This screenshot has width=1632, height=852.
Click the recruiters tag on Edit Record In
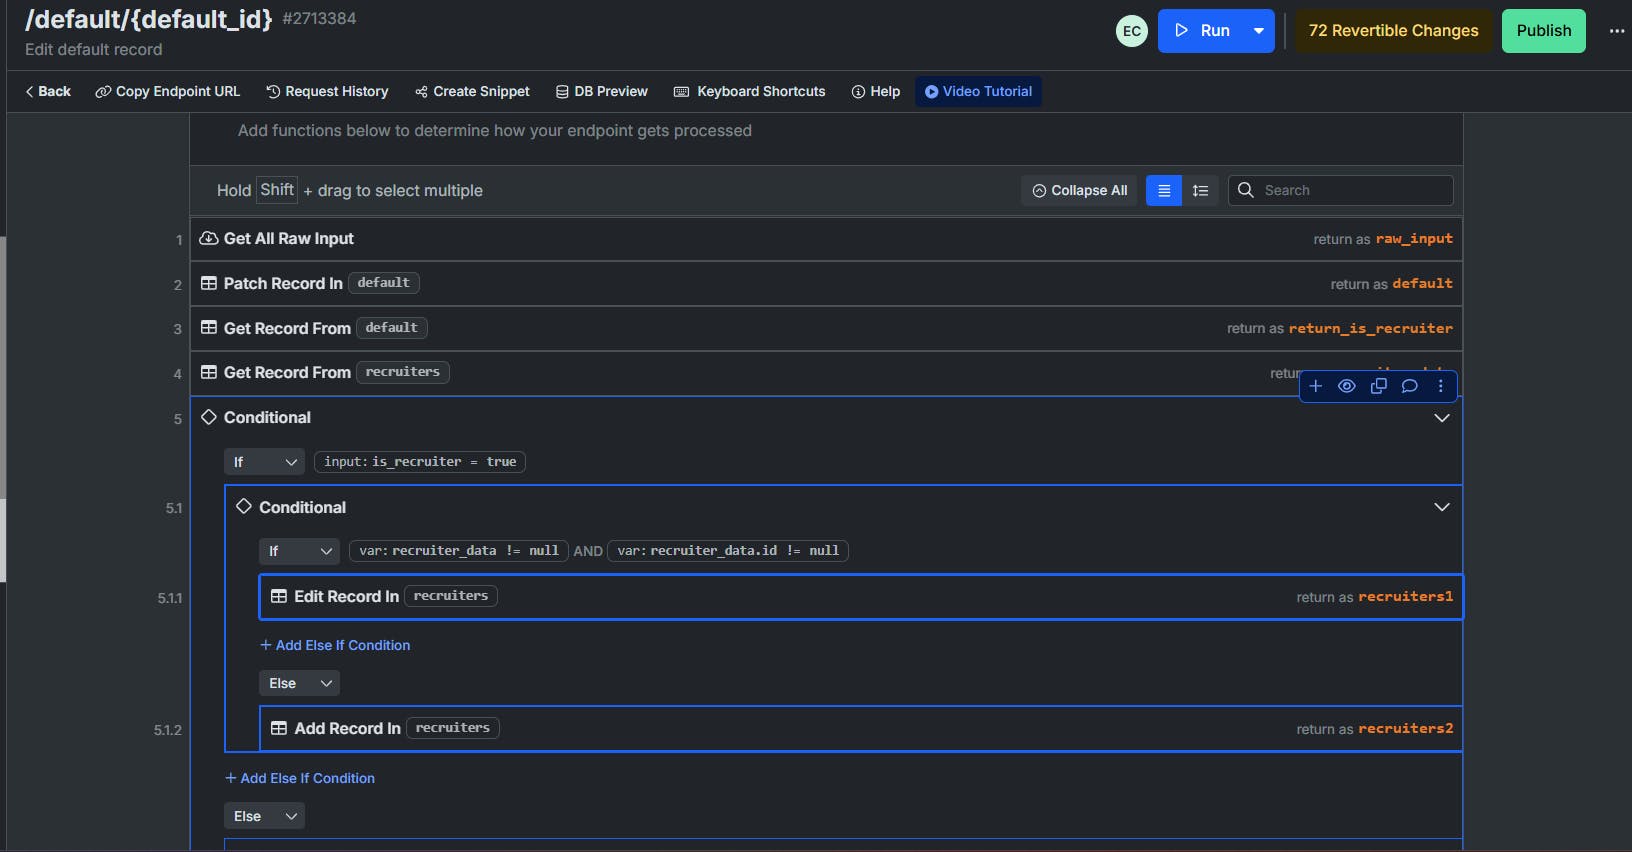click(x=451, y=596)
